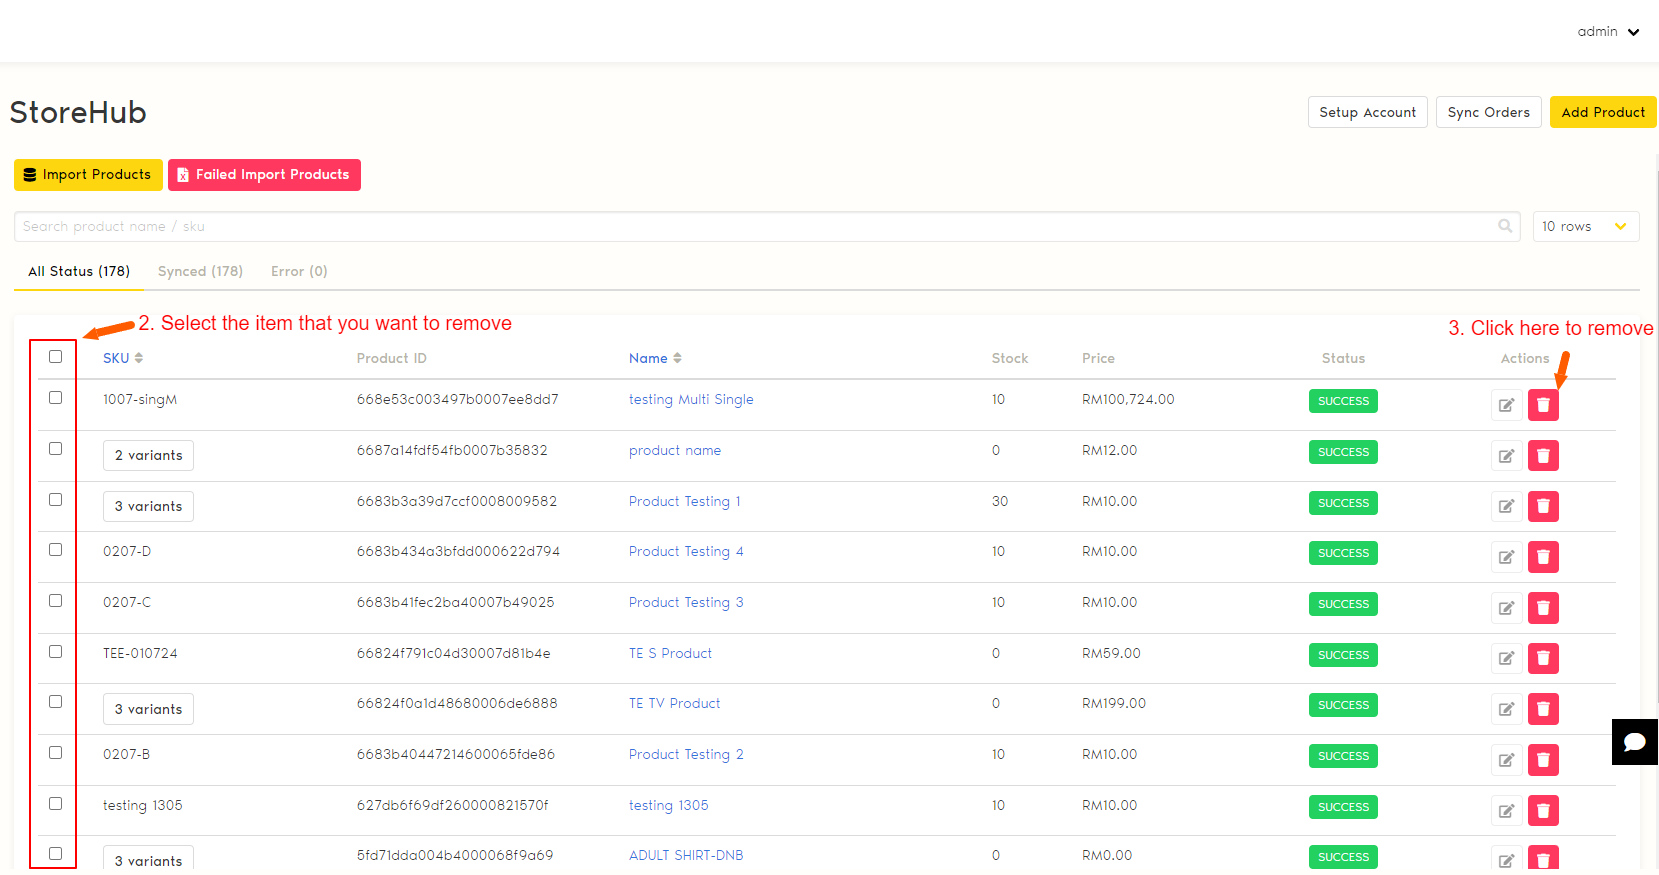Delete the testing Multi Single product

1543,405
